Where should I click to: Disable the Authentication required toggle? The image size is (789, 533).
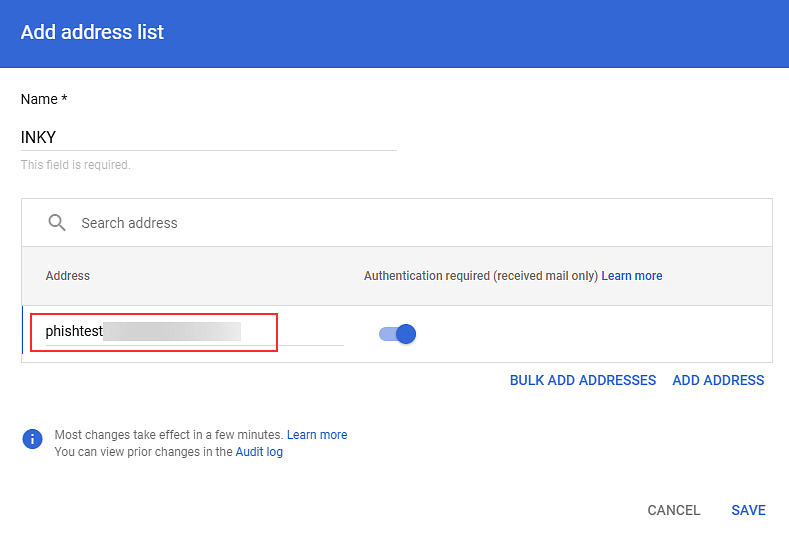point(398,334)
